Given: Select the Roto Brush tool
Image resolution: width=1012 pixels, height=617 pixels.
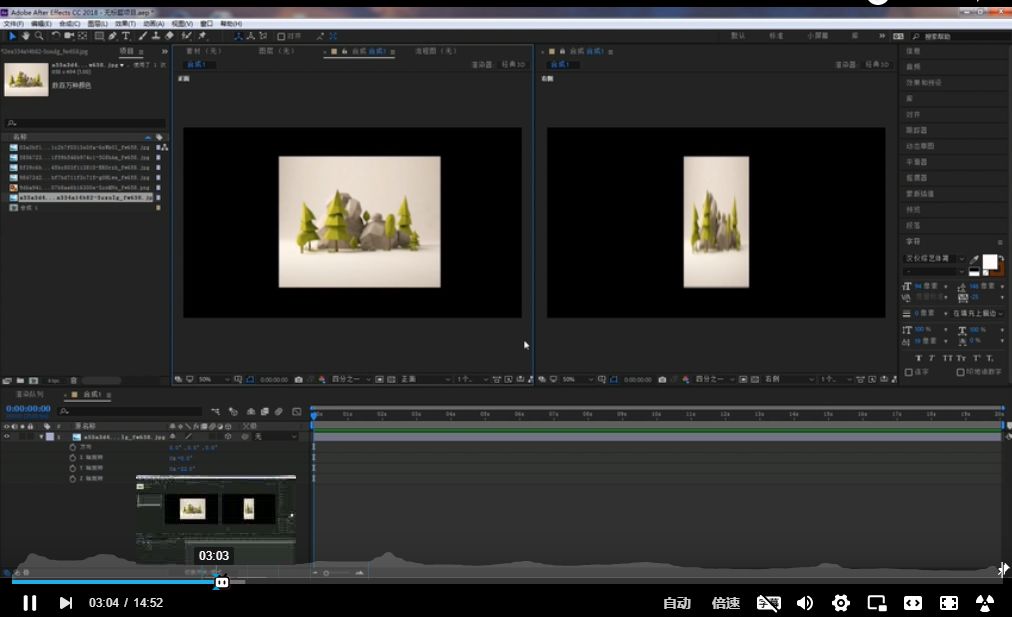Looking at the screenshot, I should point(187,36).
